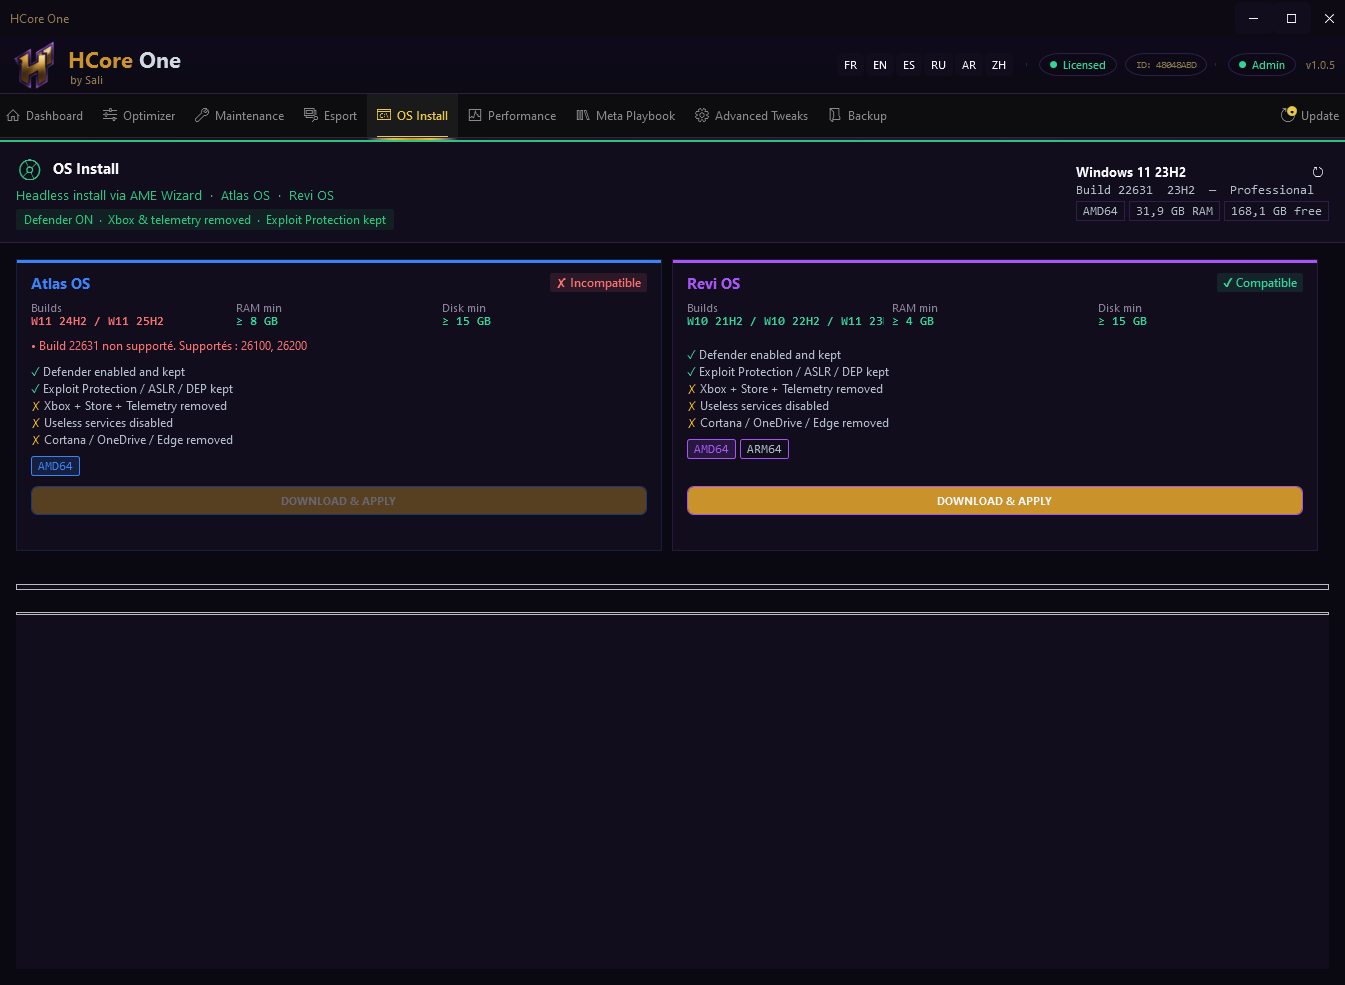Click Atlas OS Download & Apply button
The image size is (1345, 985).
point(339,501)
